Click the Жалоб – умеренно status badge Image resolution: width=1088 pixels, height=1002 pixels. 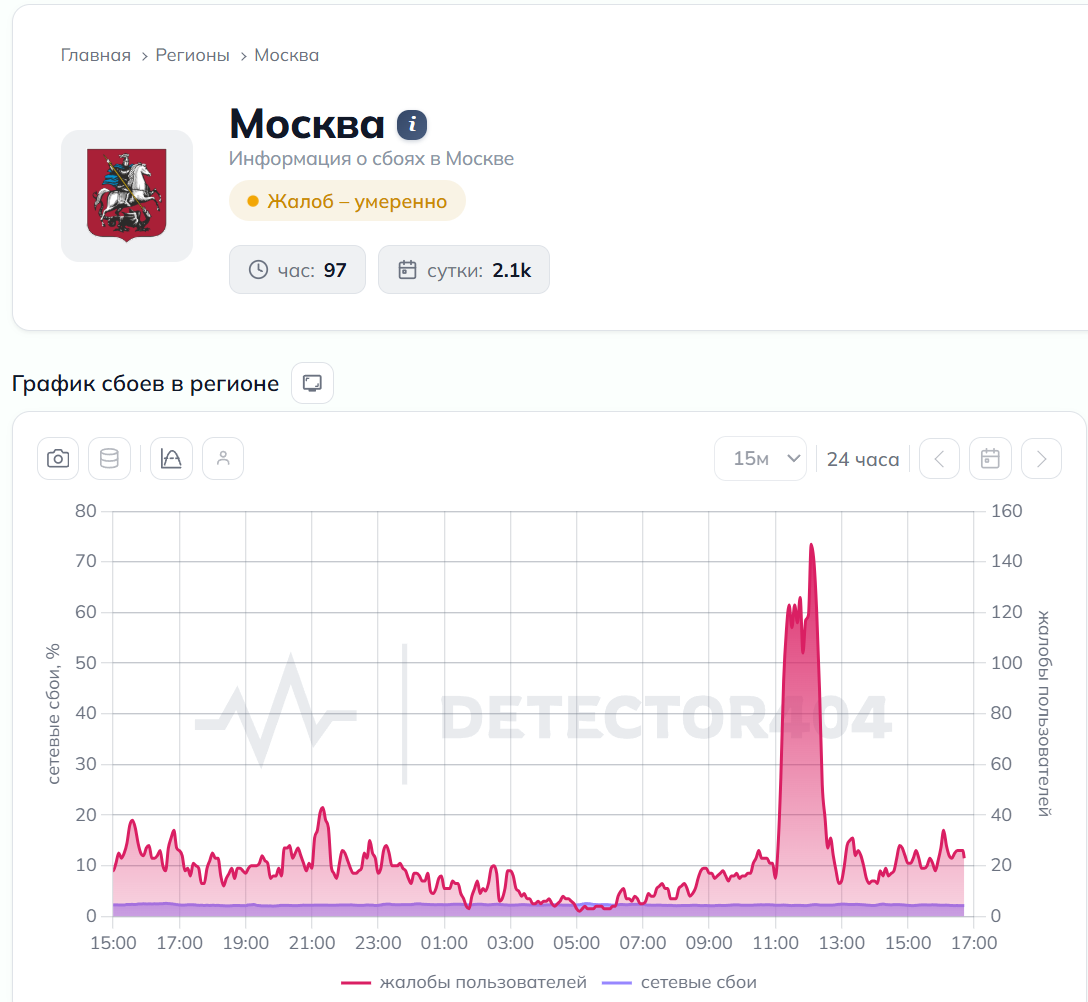tap(347, 201)
